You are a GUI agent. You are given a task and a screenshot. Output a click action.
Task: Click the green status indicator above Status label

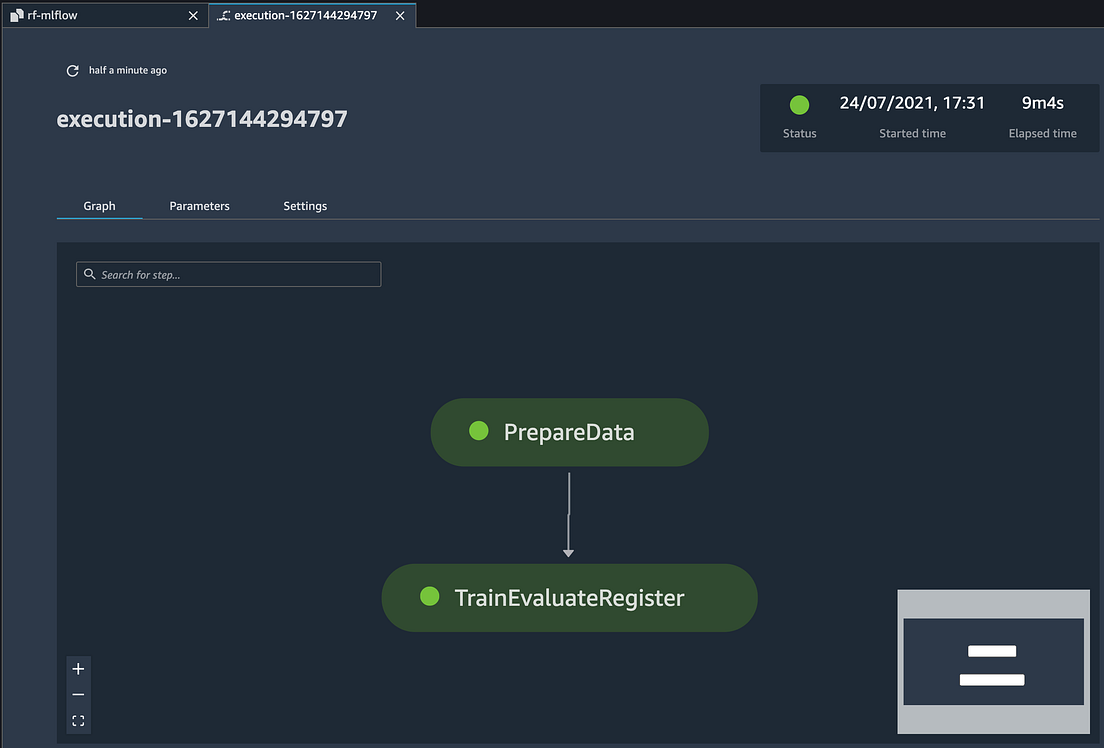799,104
